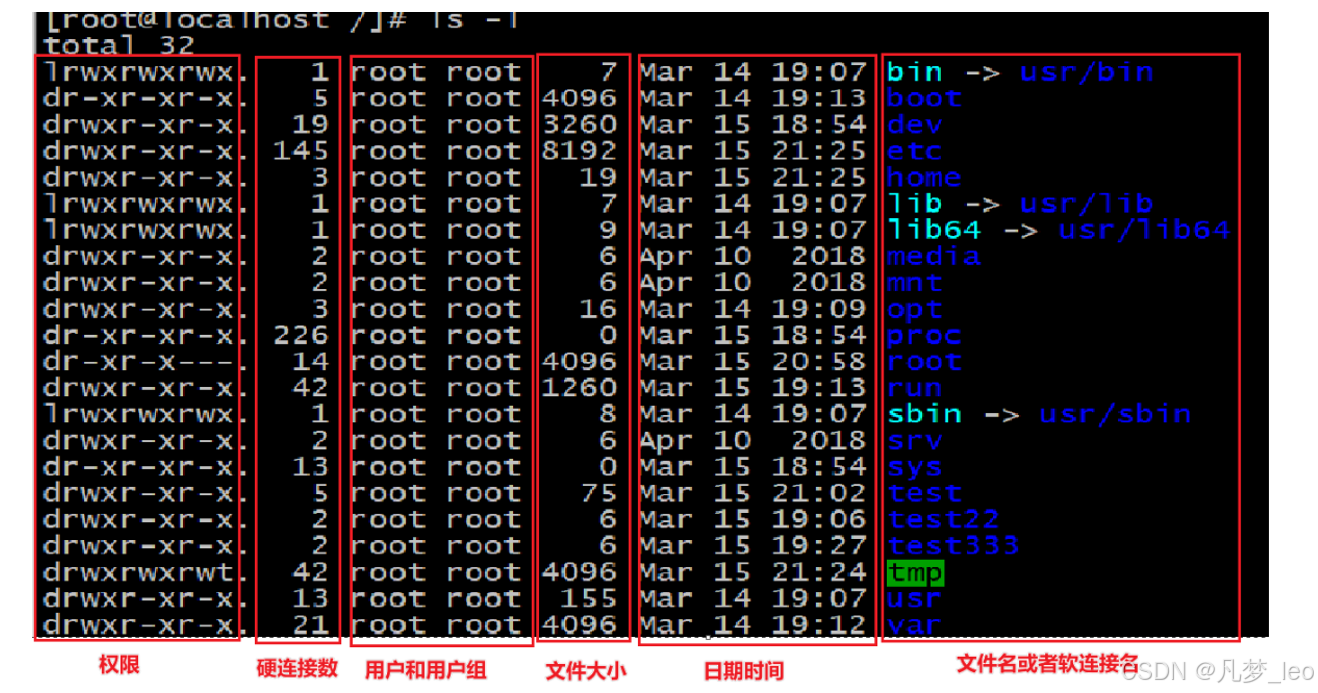
Task: Select 'Apr 10 2018' in the media row
Action: tap(753, 256)
